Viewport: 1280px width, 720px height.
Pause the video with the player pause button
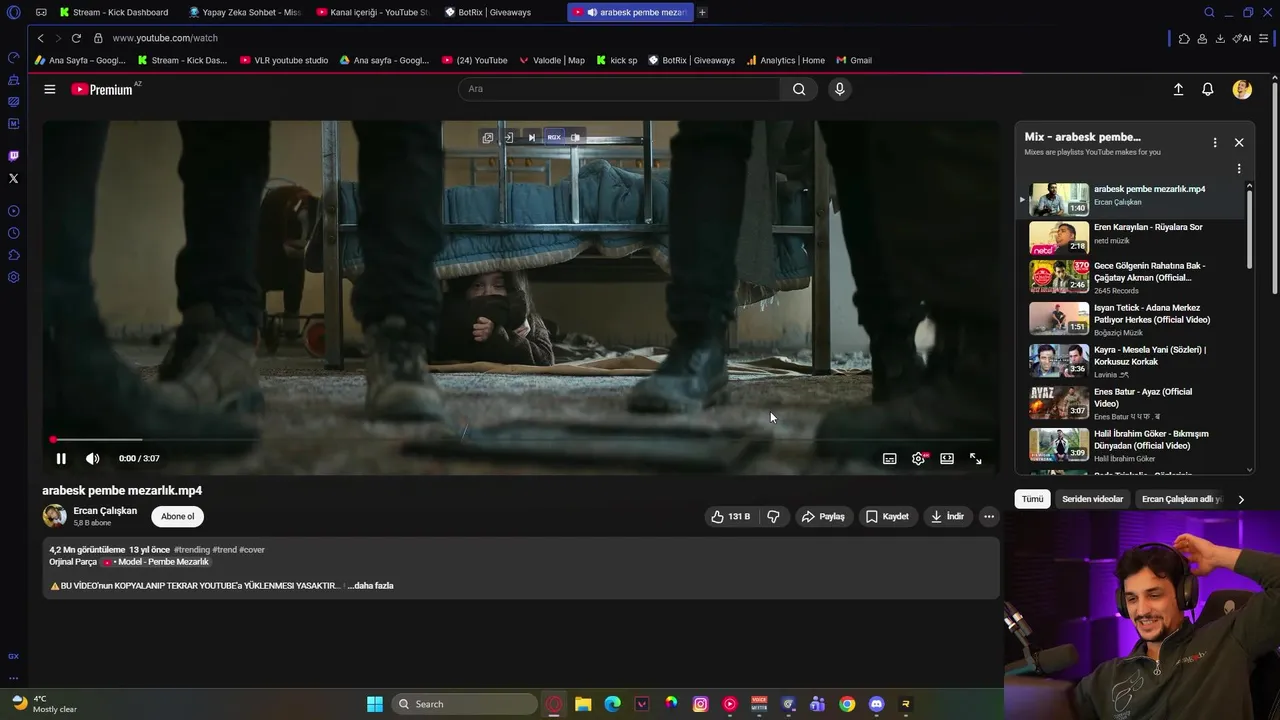point(61,459)
